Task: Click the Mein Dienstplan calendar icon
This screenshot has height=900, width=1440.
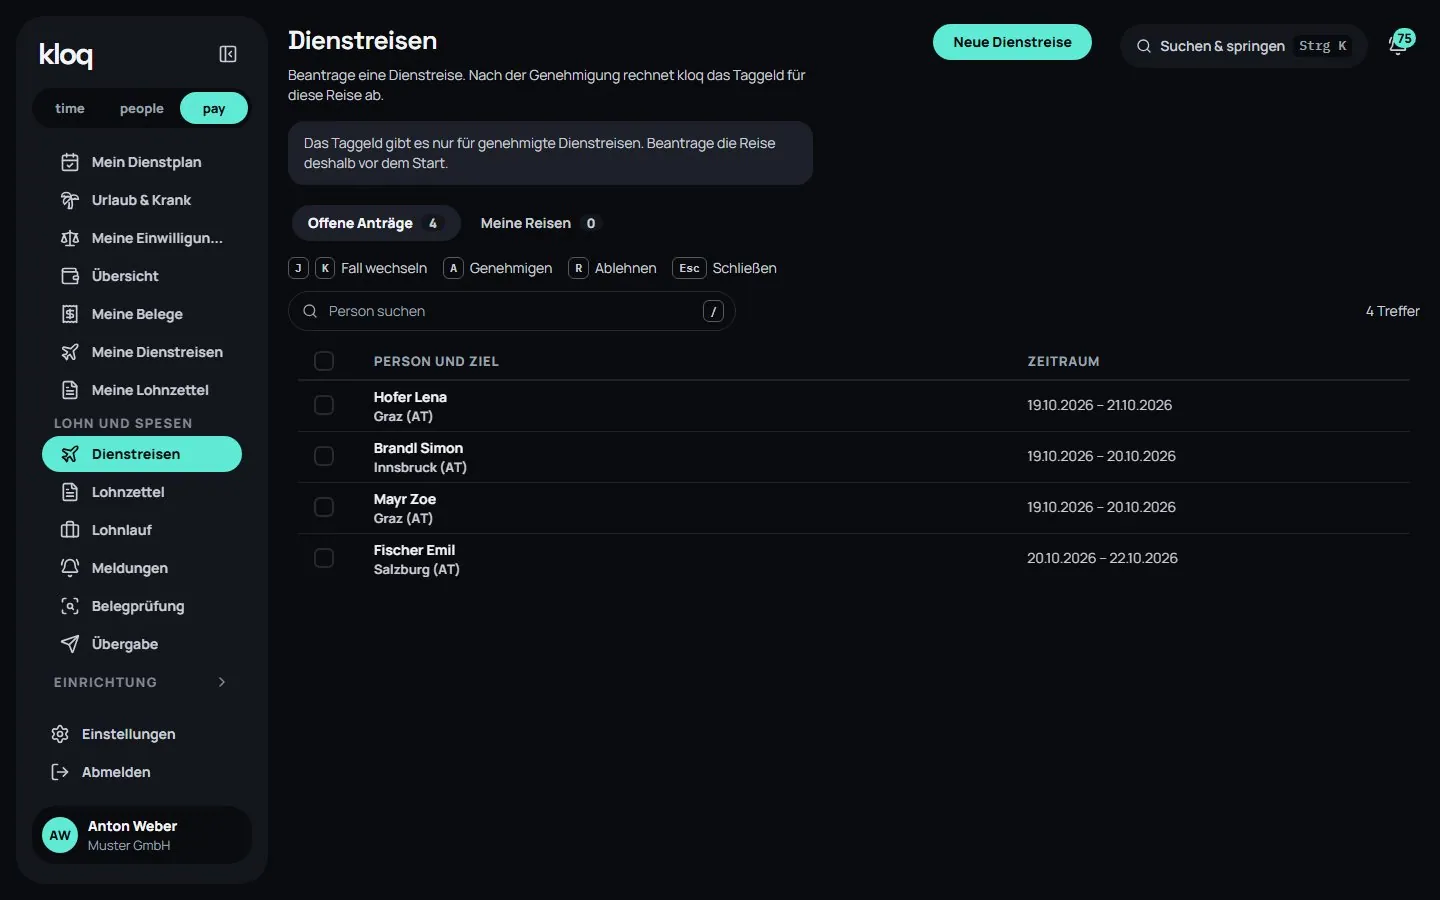Action: [x=70, y=162]
